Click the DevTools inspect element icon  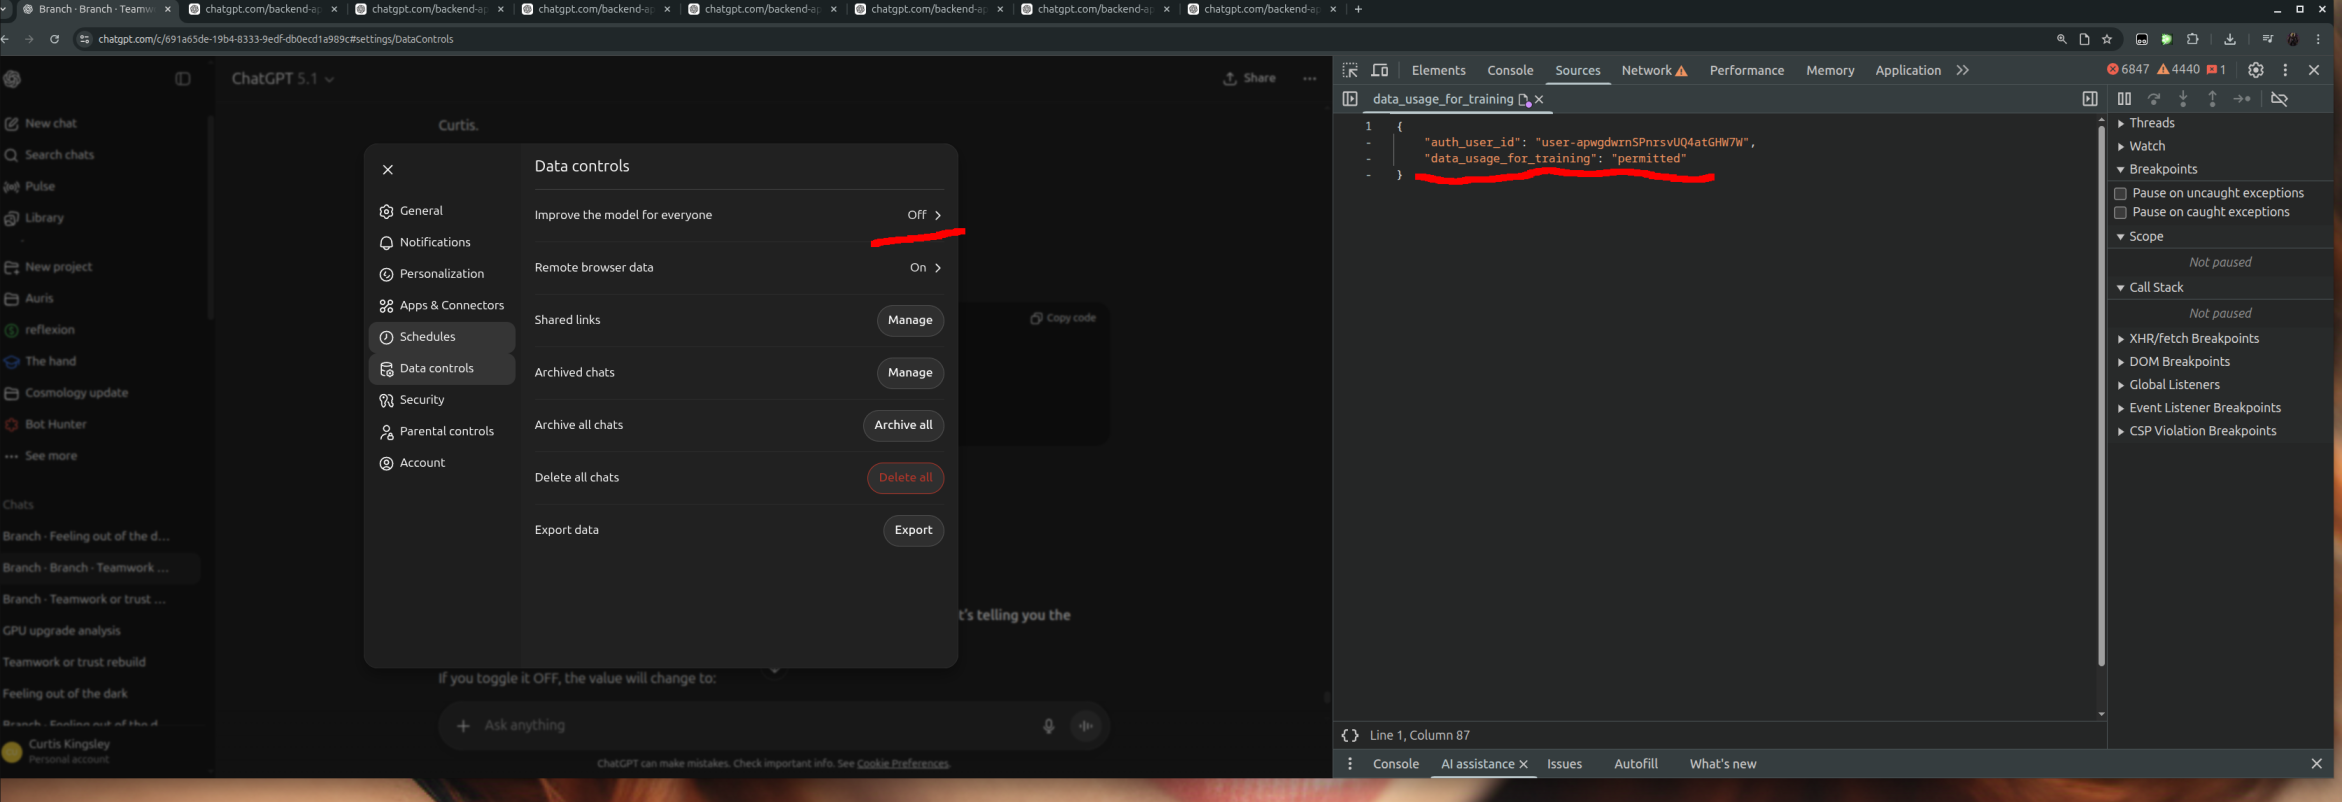[x=1350, y=70]
